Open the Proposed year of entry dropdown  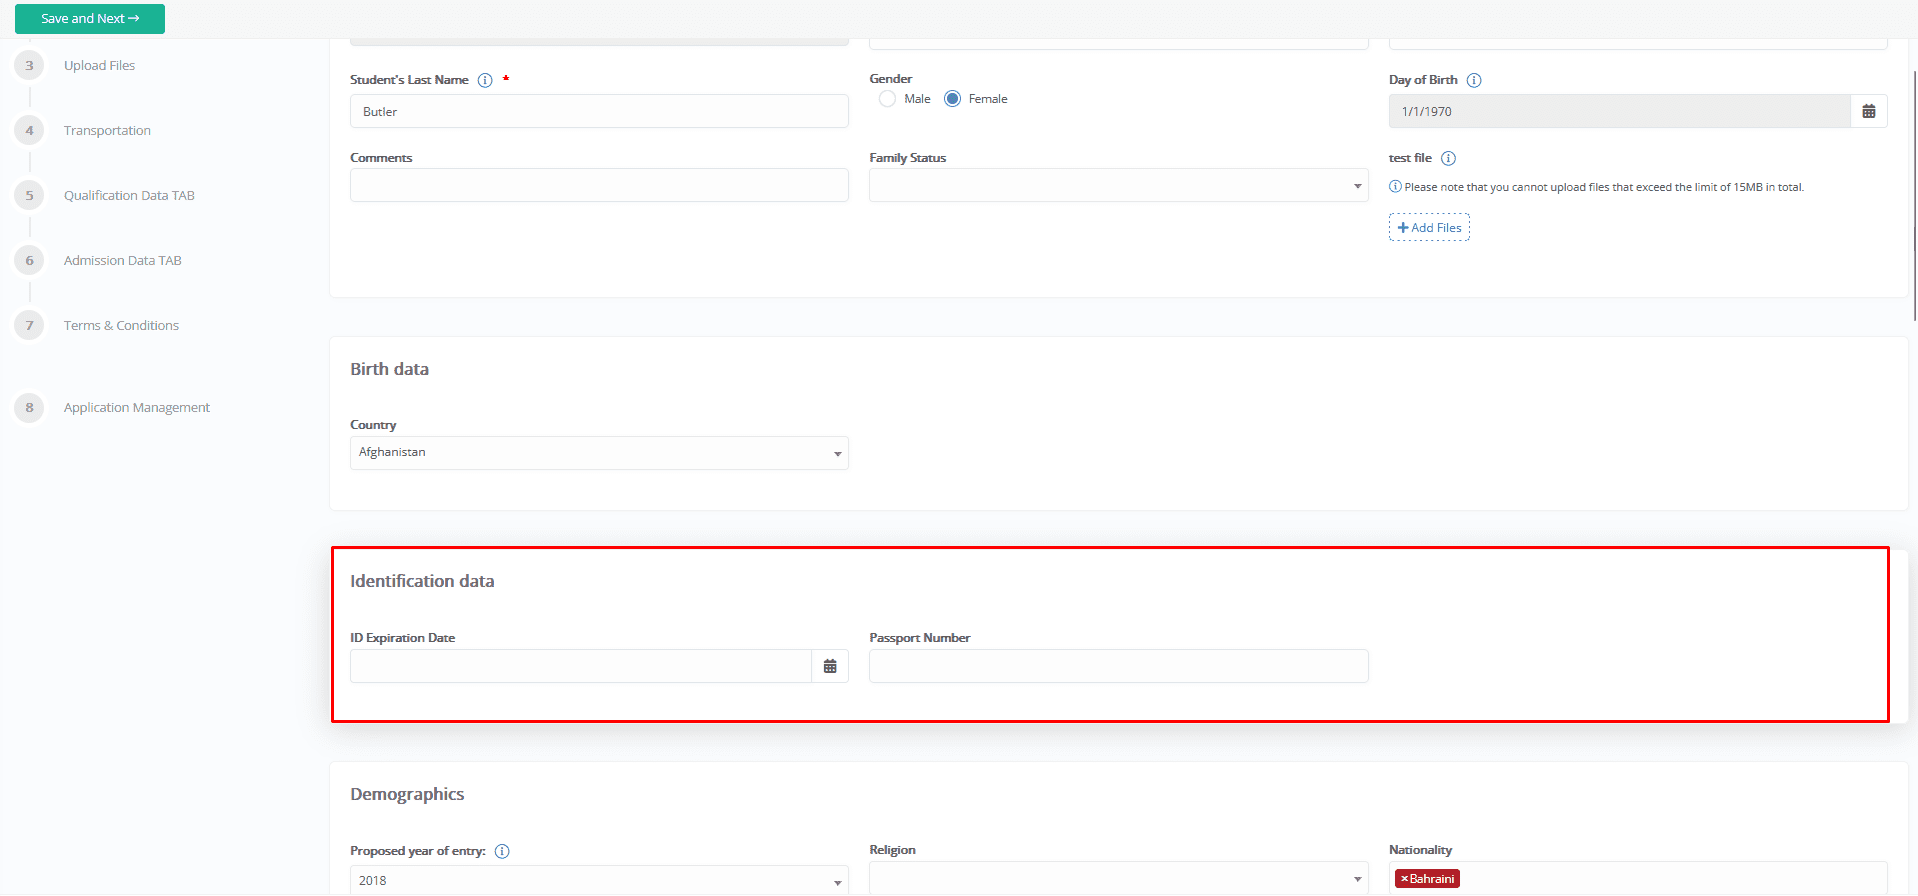pos(599,880)
